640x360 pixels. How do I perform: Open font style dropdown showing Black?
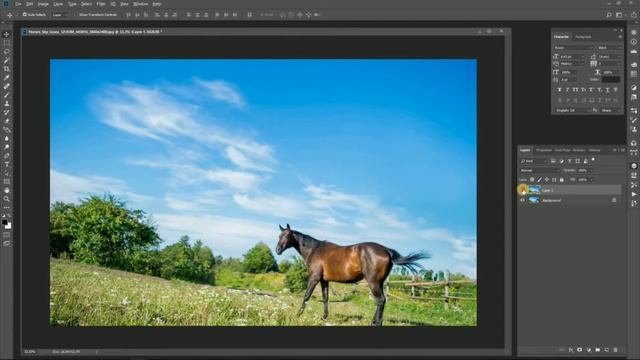(x=610, y=48)
